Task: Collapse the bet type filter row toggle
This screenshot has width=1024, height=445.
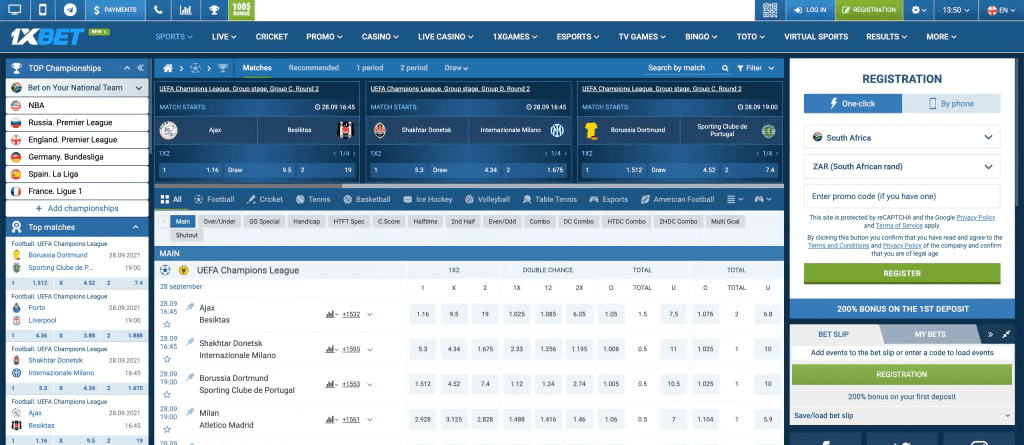Action: coord(163,222)
